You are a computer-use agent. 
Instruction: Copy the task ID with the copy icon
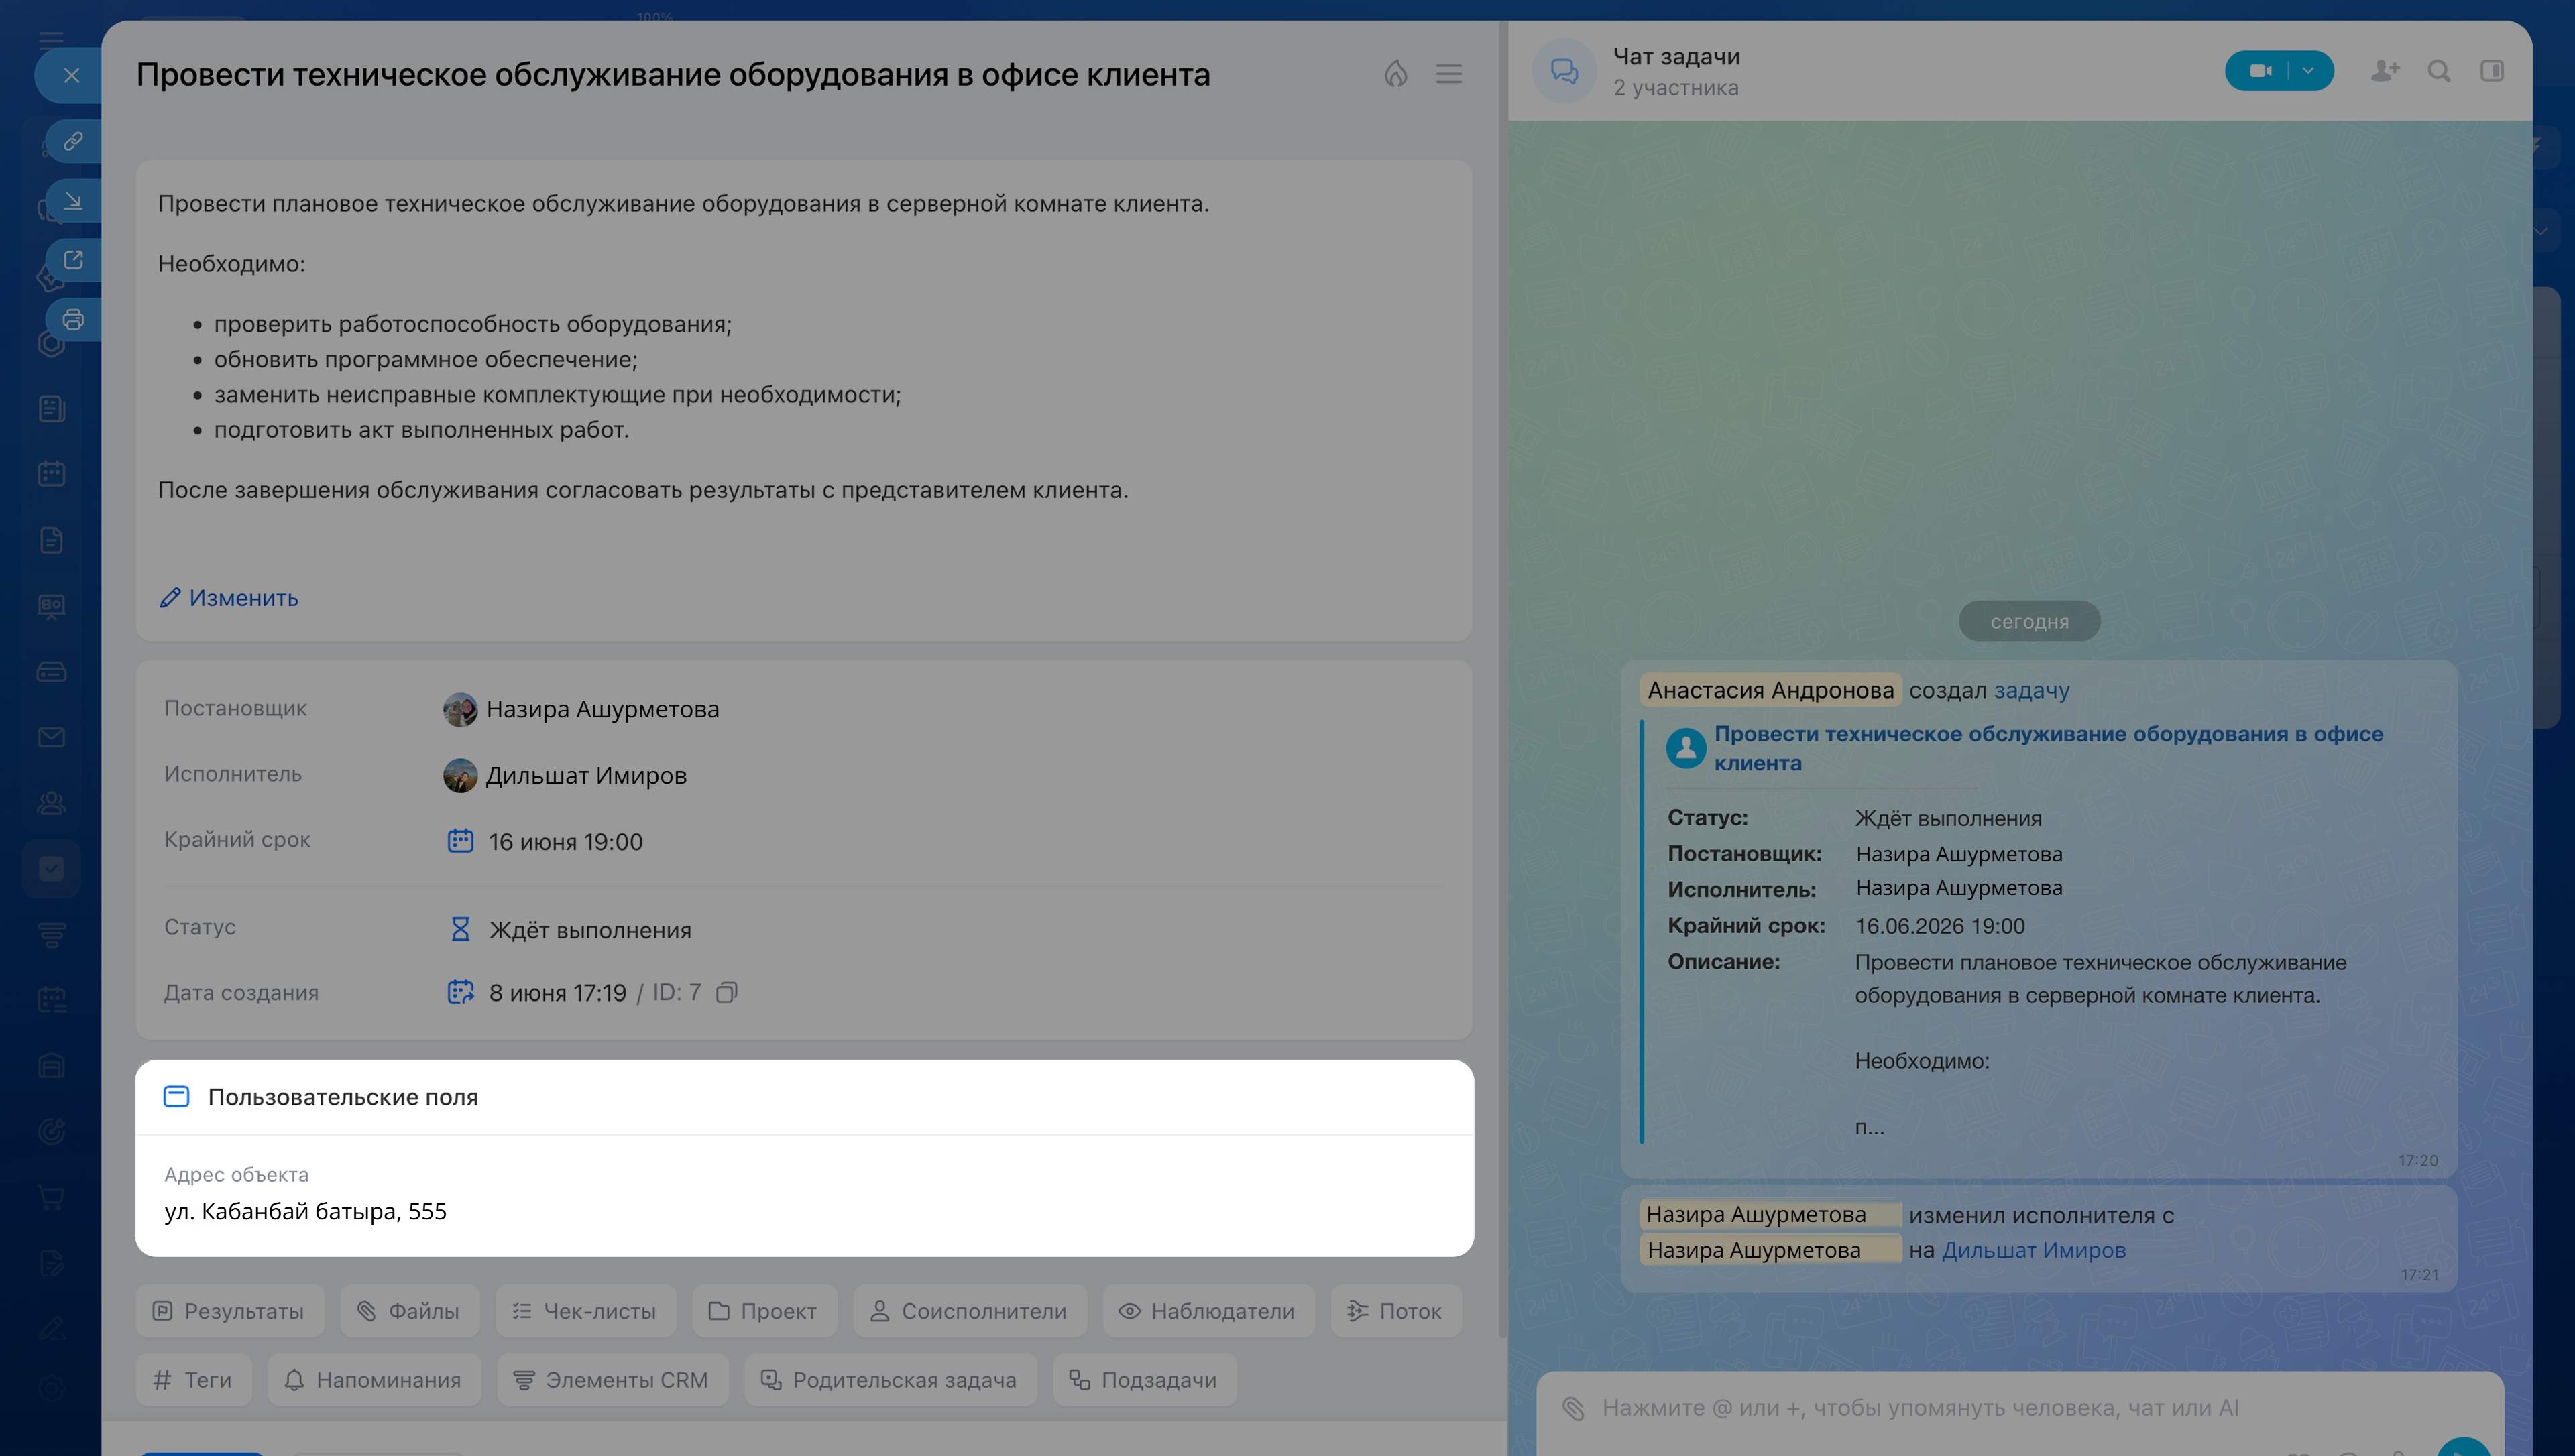[727, 993]
